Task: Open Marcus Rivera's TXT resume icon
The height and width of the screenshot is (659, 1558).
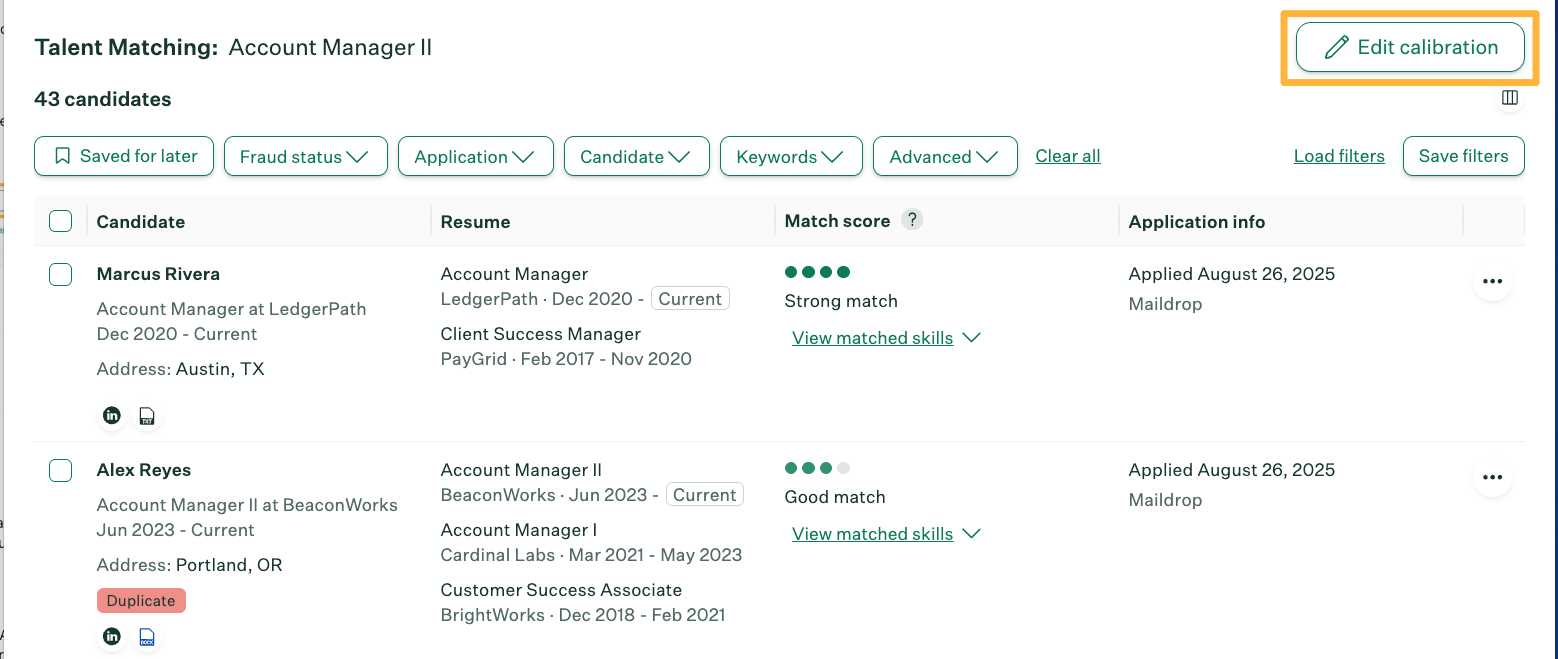Action: pos(147,415)
